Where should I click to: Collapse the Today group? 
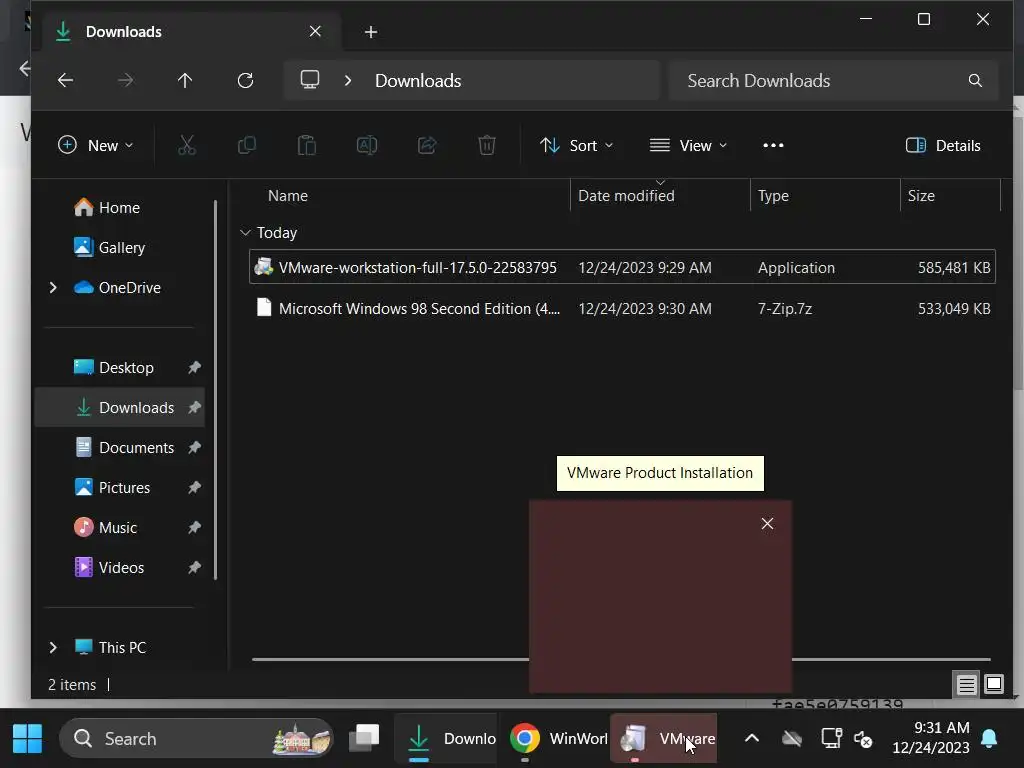[246, 232]
